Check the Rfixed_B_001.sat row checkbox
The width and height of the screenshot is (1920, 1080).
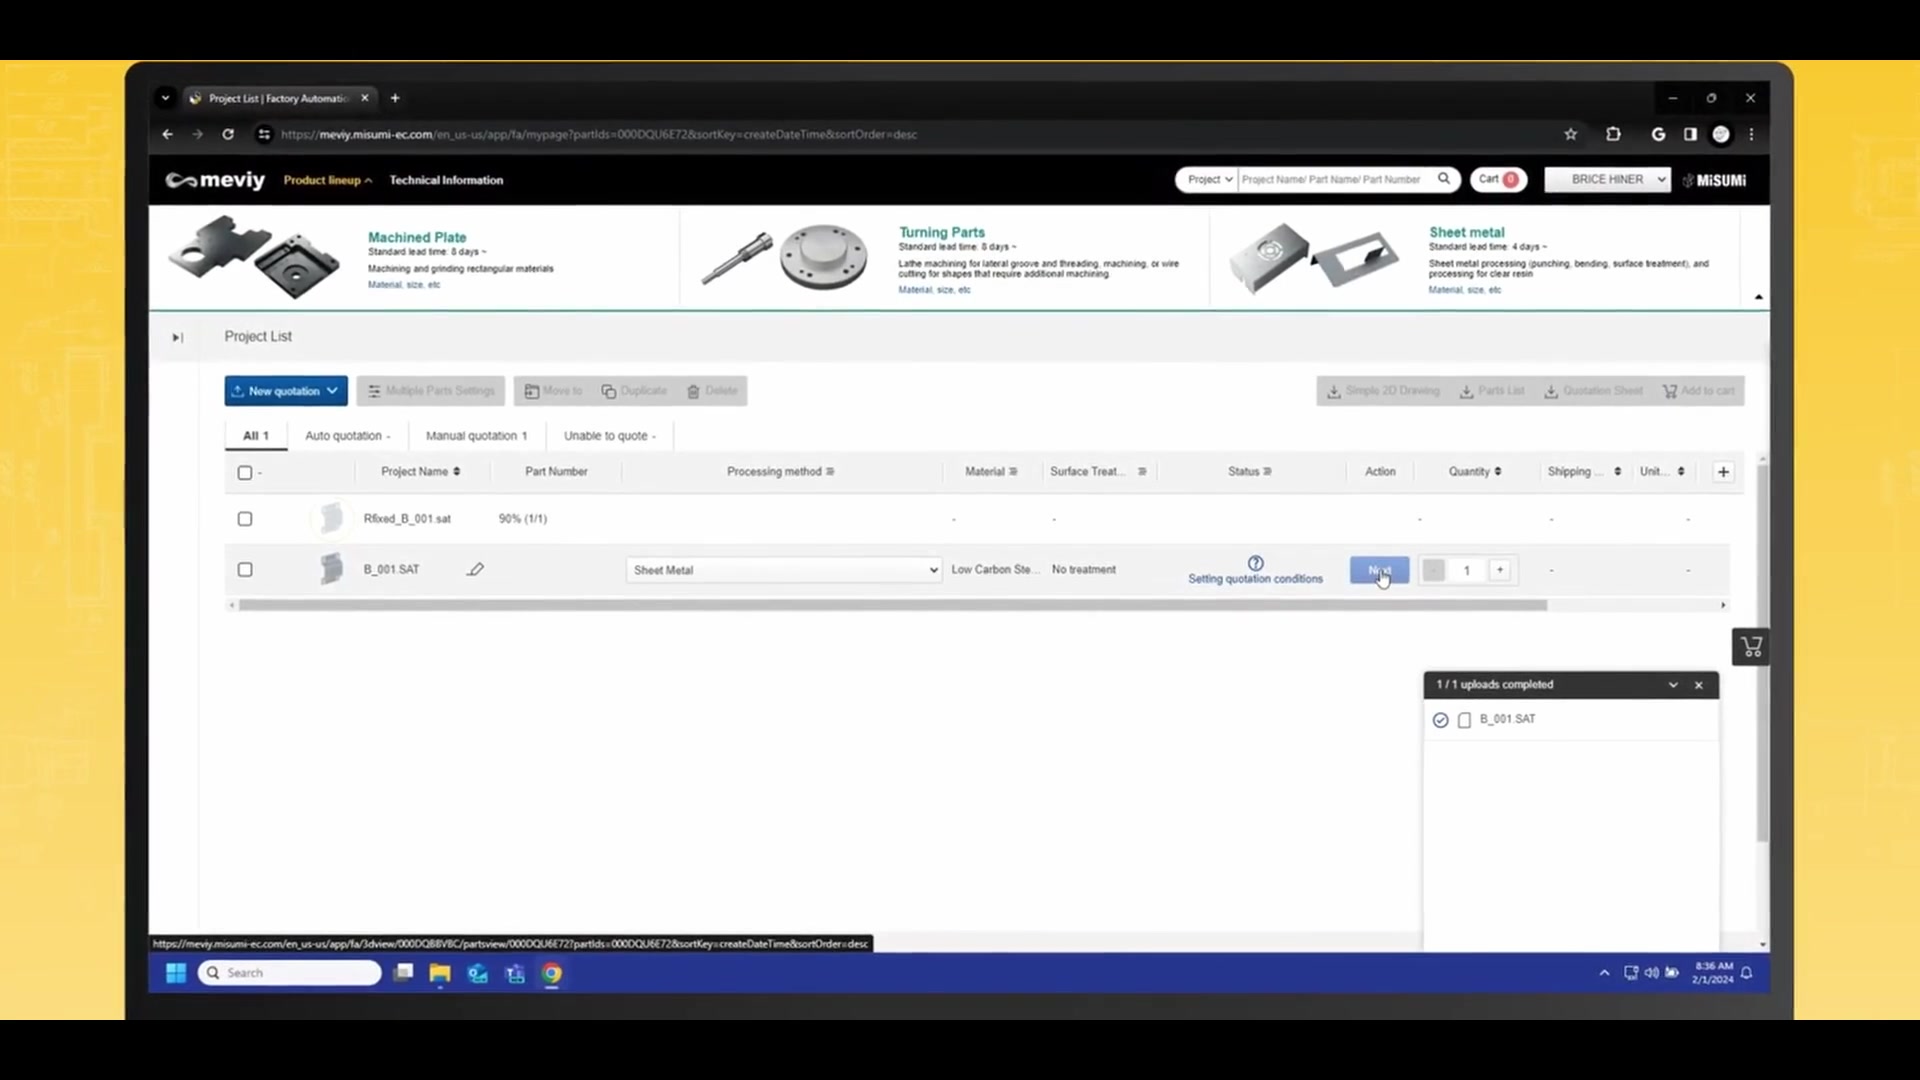(x=245, y=519)
